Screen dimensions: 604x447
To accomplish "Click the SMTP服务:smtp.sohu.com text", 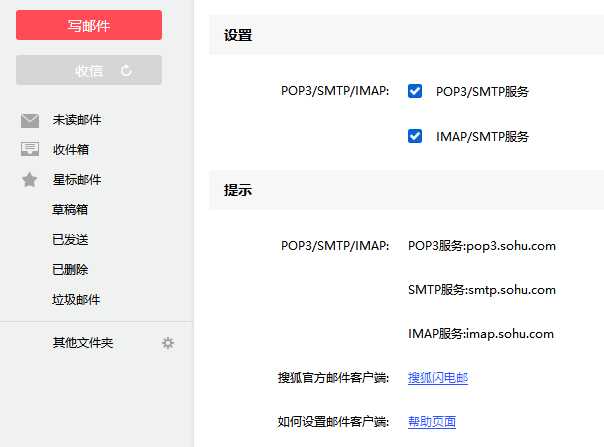I will (482, 290).
